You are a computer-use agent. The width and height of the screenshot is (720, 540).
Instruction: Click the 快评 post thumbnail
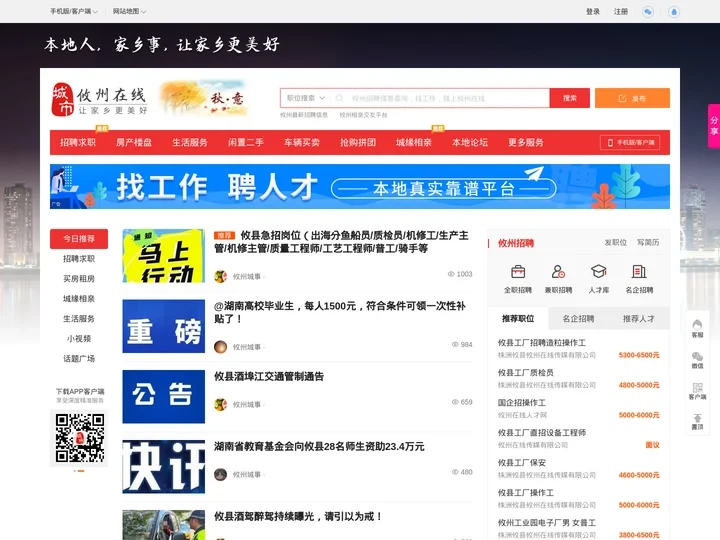click(163, 467)
